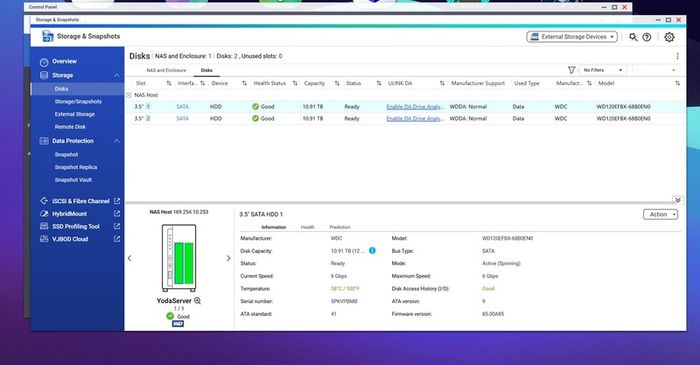700x365 pixels.
Task: Open Remote Disk in sidebar
Action: coord(70,127)
